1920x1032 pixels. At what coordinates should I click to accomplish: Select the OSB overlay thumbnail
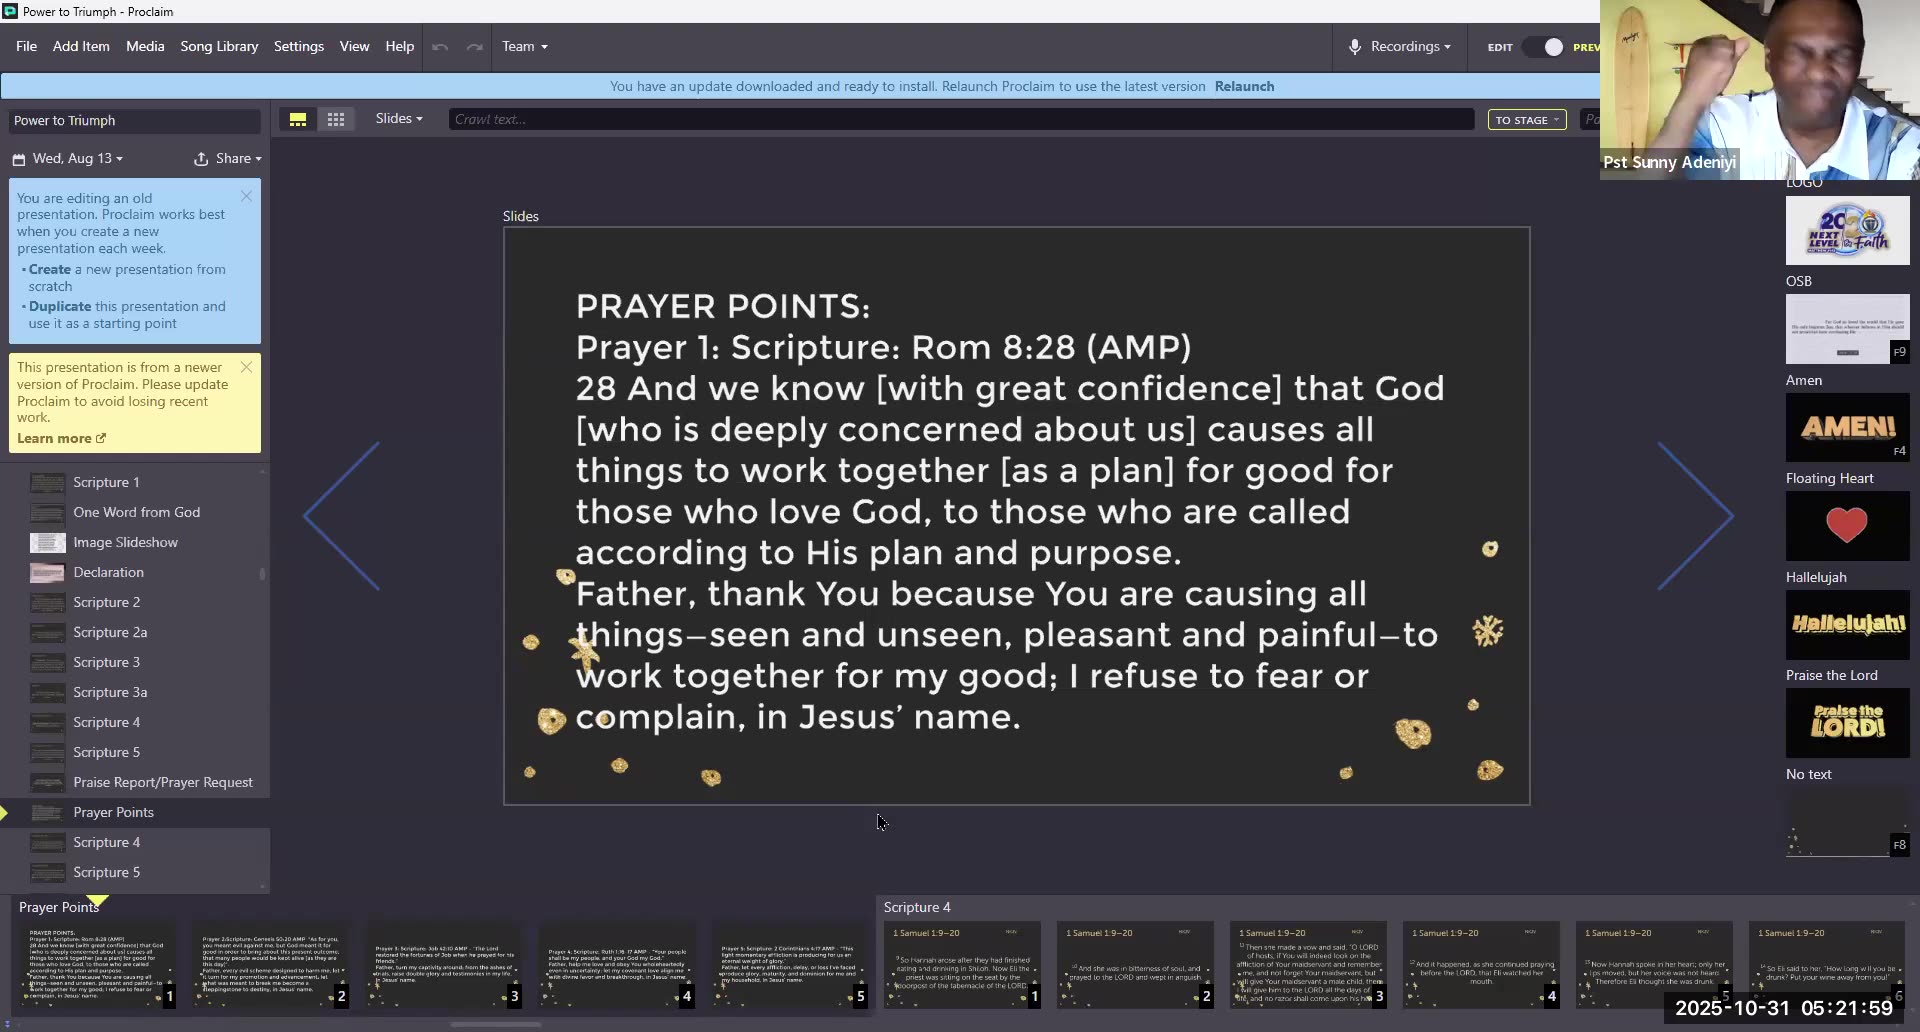pos(1847,329)
